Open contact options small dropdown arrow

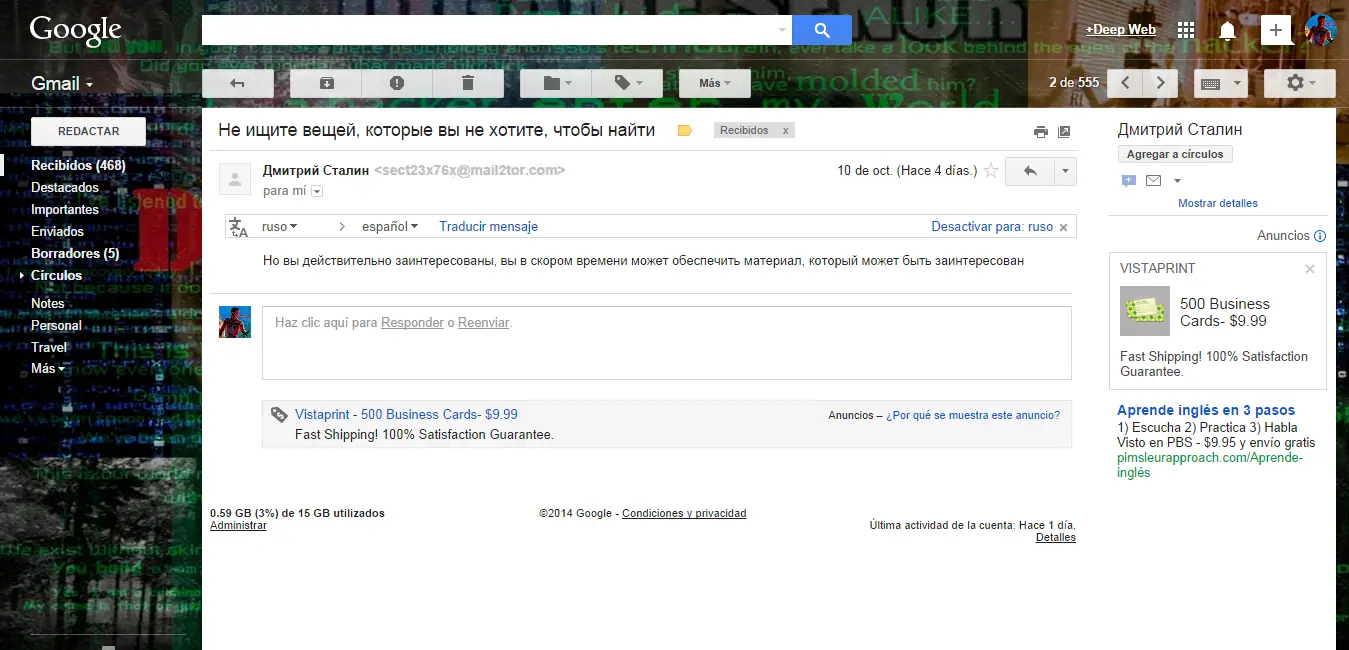1177,181
